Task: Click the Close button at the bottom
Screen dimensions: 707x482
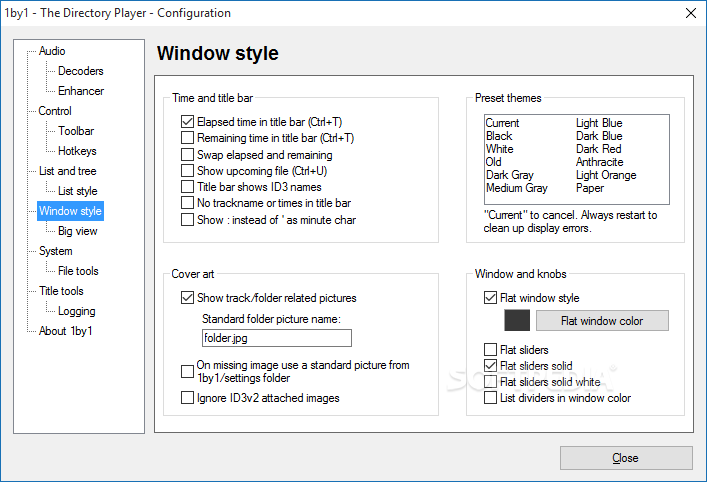Action: click(626, 458)
